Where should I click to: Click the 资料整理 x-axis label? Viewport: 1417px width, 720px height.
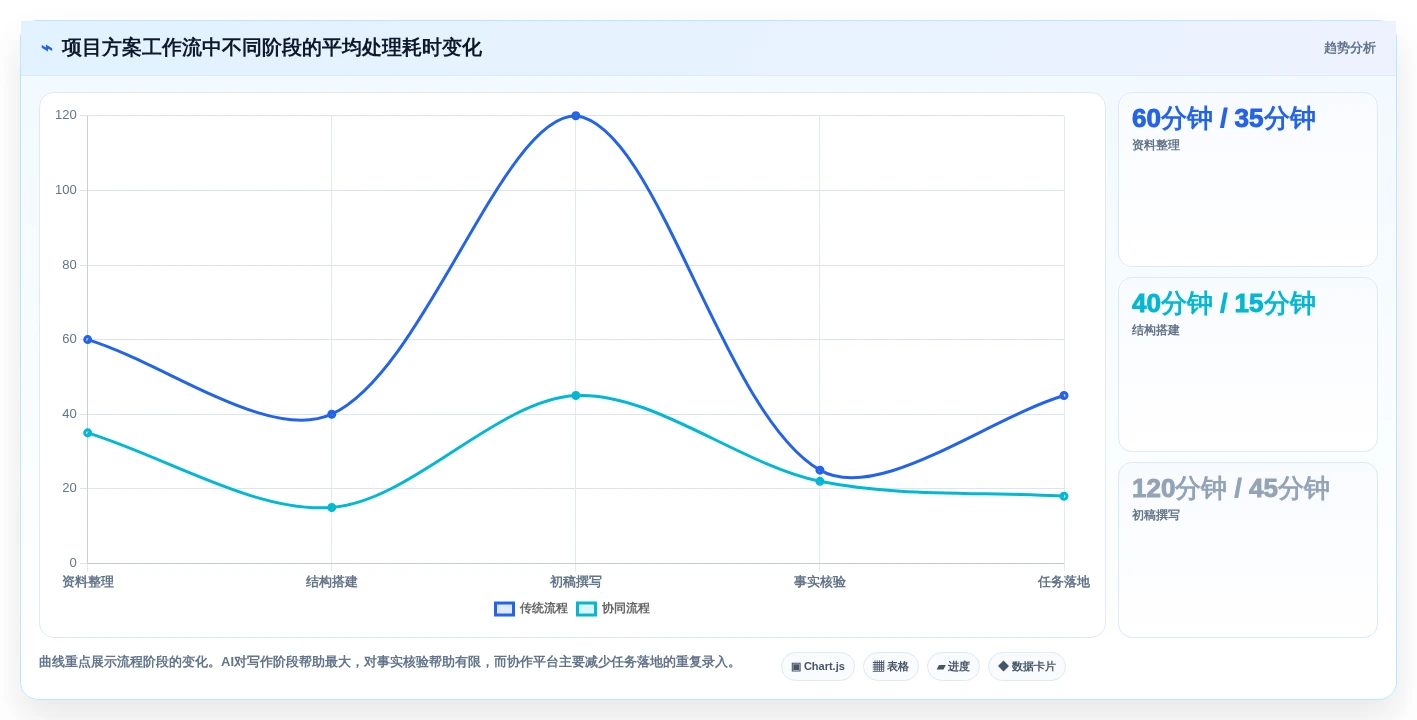click(88, 582)
